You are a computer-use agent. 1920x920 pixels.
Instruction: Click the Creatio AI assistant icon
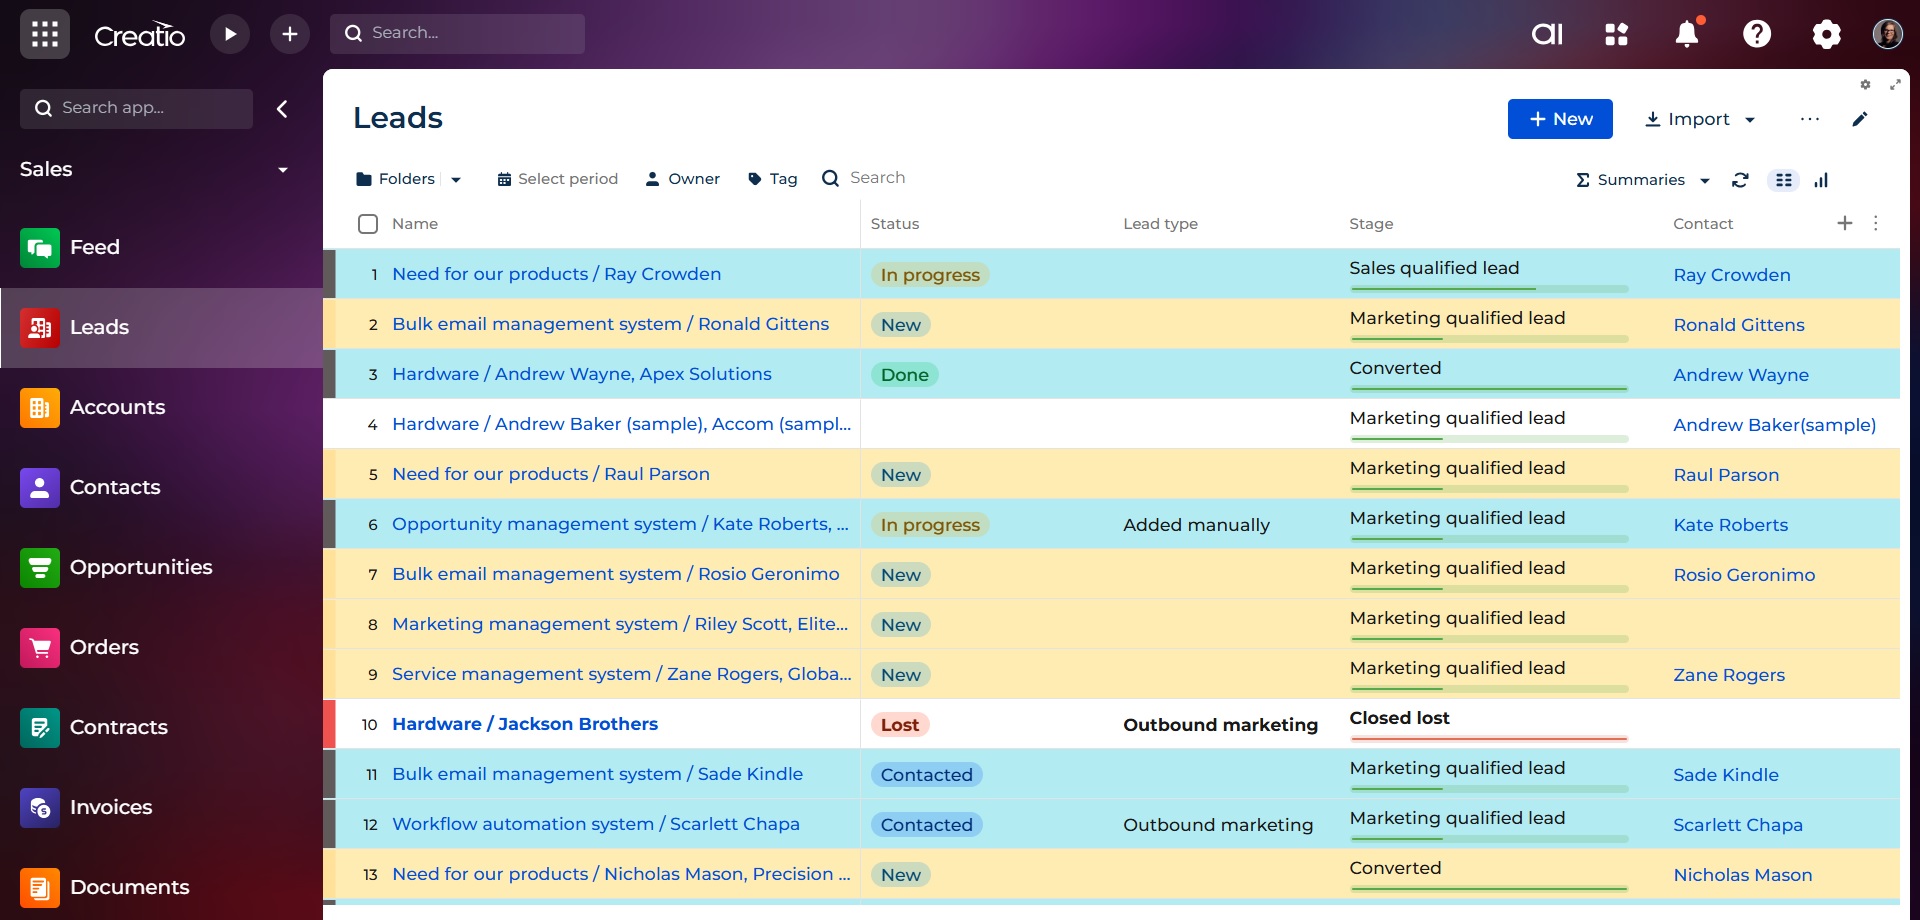tap(1547, 34)
